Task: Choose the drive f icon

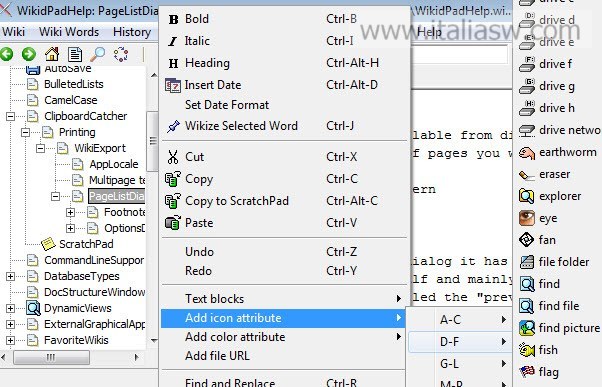Action: click(x=546, y=64)
